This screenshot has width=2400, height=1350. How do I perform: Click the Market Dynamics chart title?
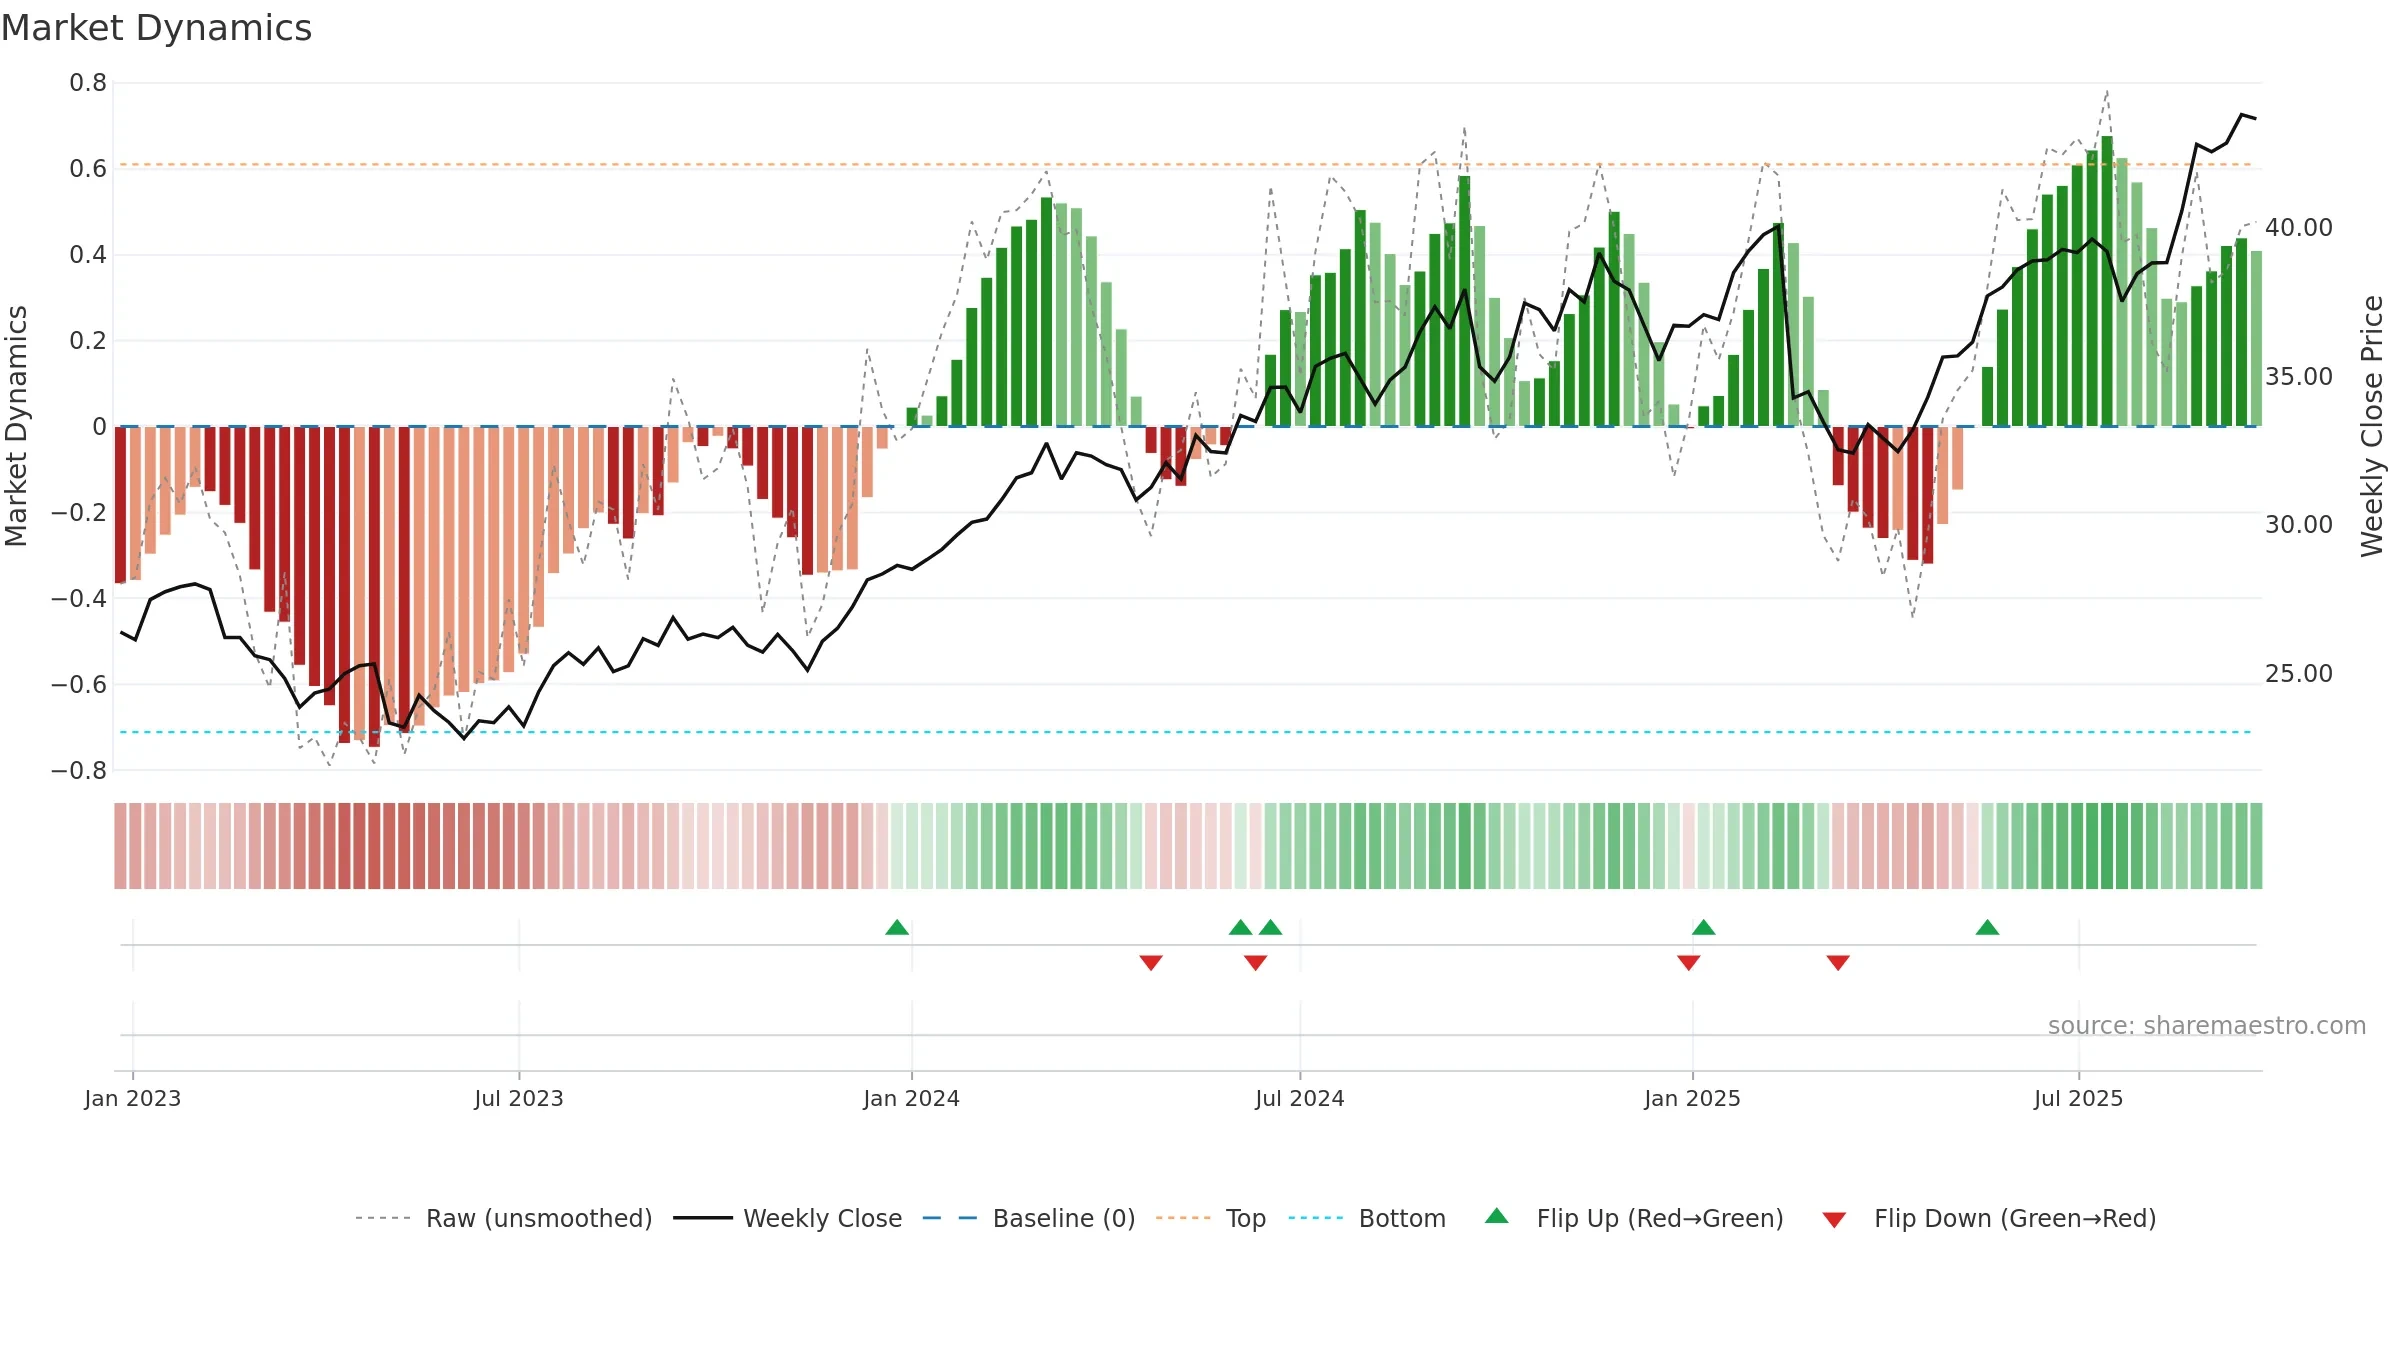point(156,28)
